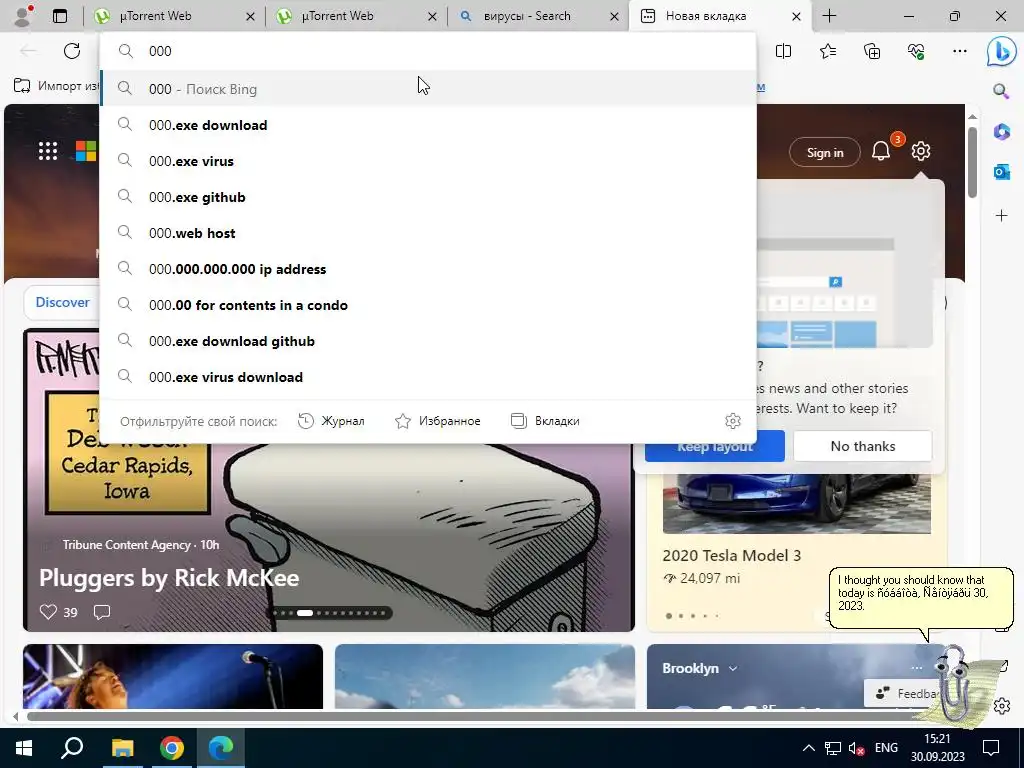The width and height of the screenshot is (1024, 768).
Task: Click the Clippy assistant character
Action: 957,682
